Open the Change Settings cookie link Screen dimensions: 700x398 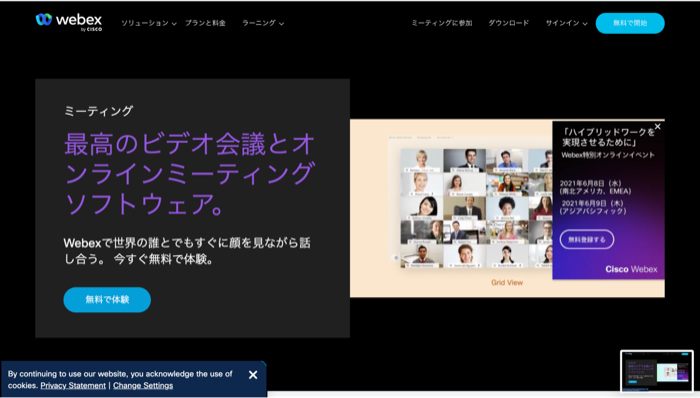click(143, 386)
